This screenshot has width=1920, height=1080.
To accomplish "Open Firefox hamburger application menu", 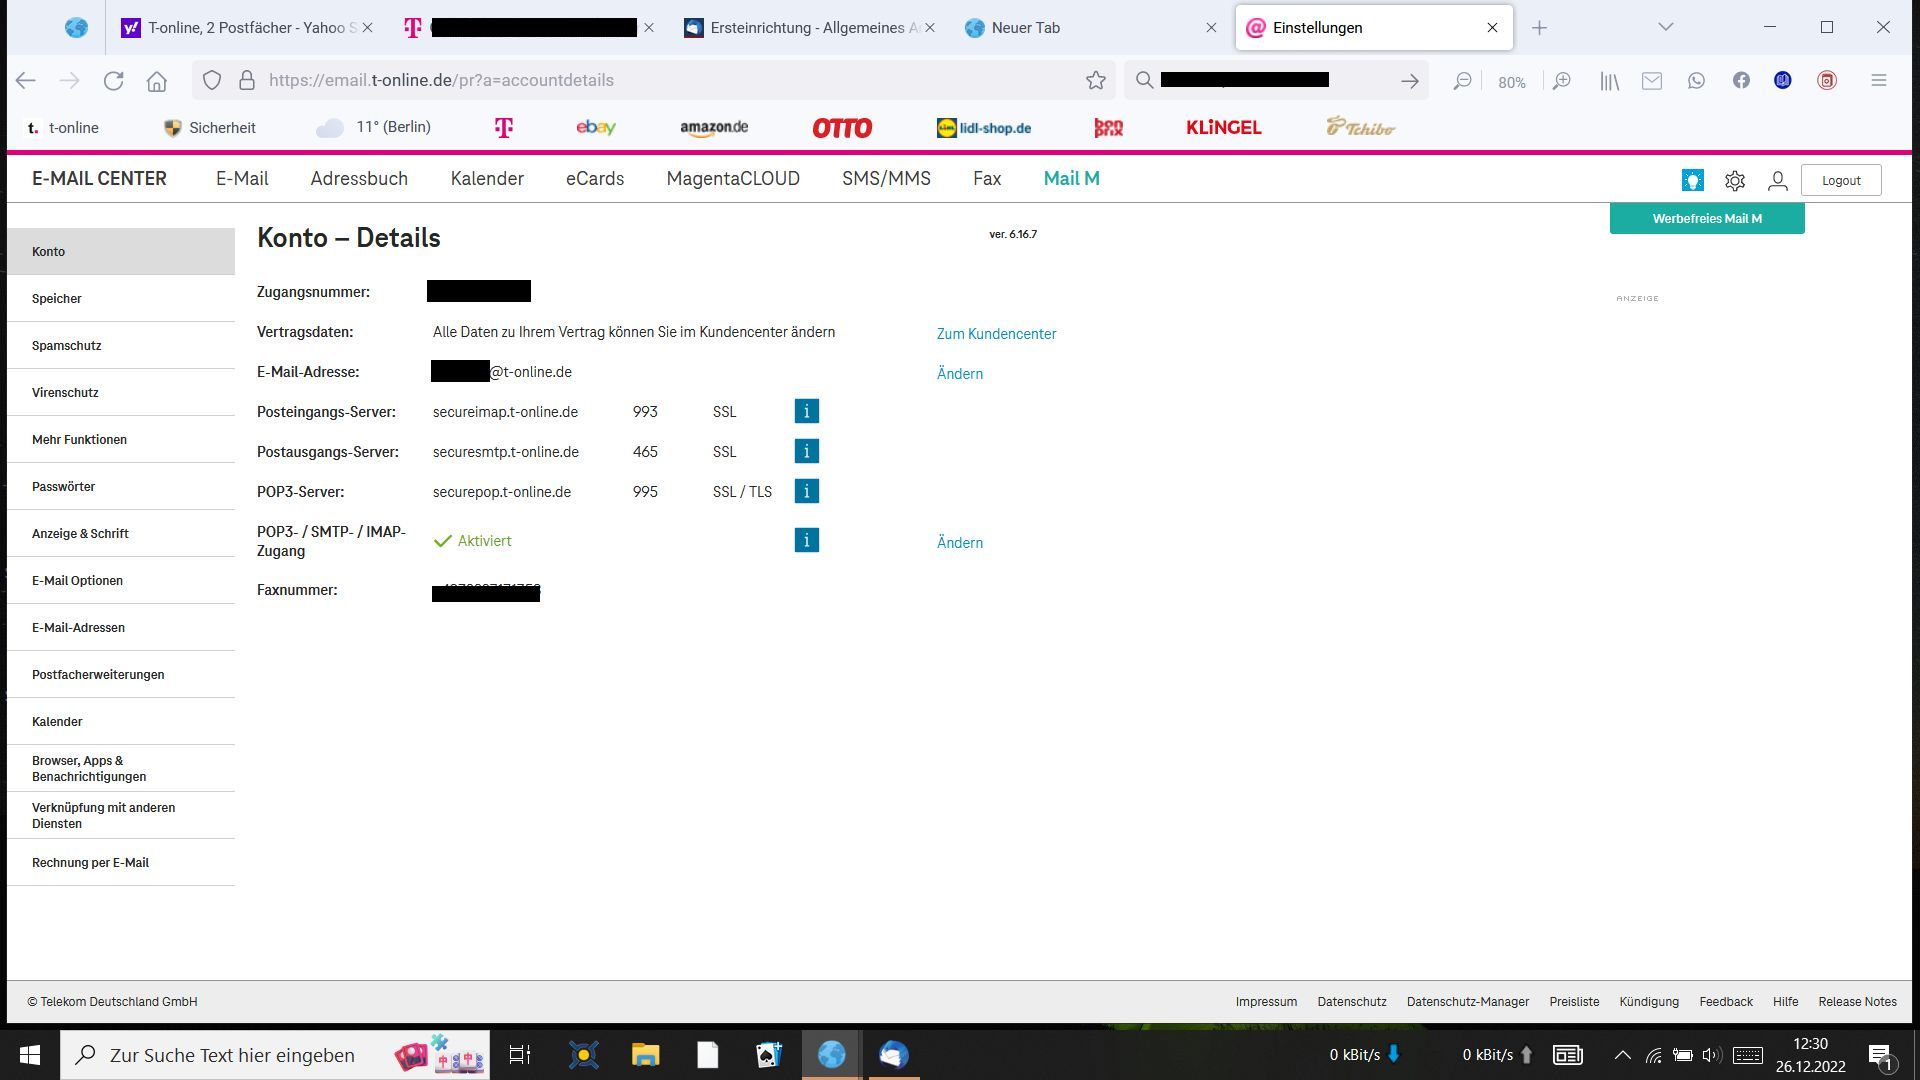I will [1878, 80].
